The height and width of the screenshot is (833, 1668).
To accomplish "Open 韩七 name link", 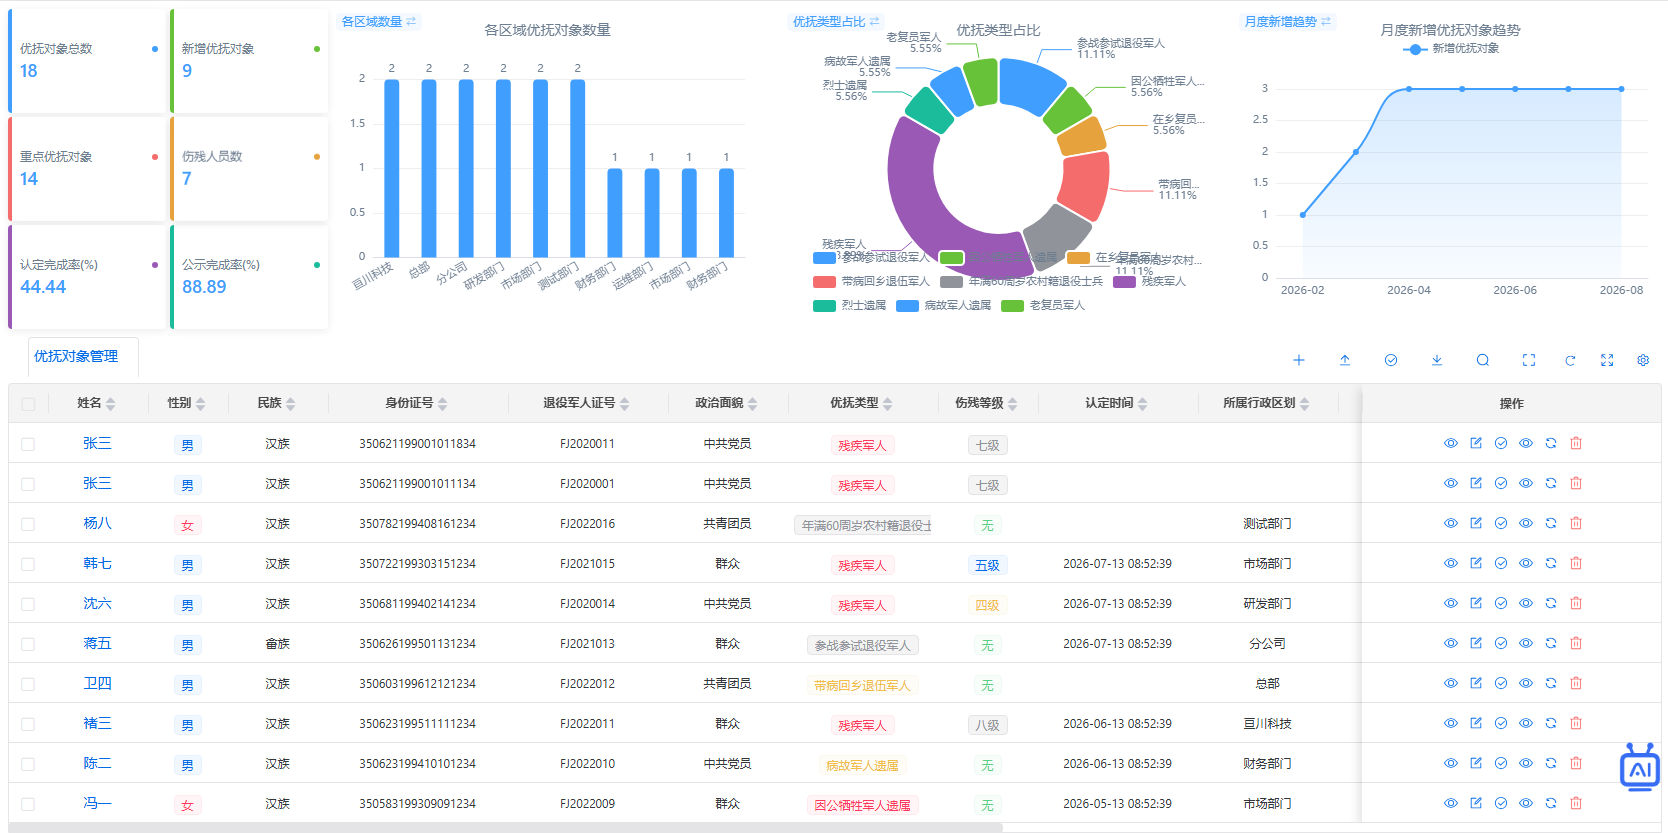I will pyautogui.click(x=97, y=563).
